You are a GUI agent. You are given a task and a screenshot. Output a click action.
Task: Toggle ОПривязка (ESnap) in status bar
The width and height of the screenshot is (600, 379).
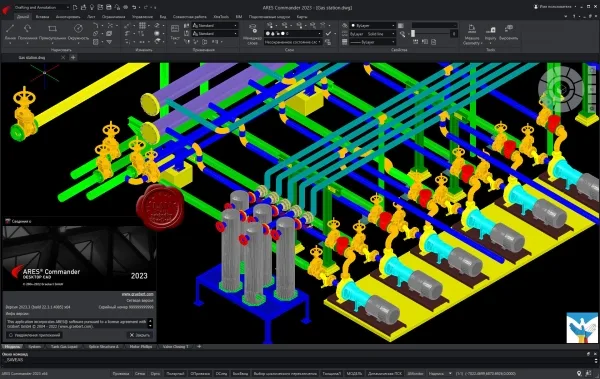coord(200,373)
